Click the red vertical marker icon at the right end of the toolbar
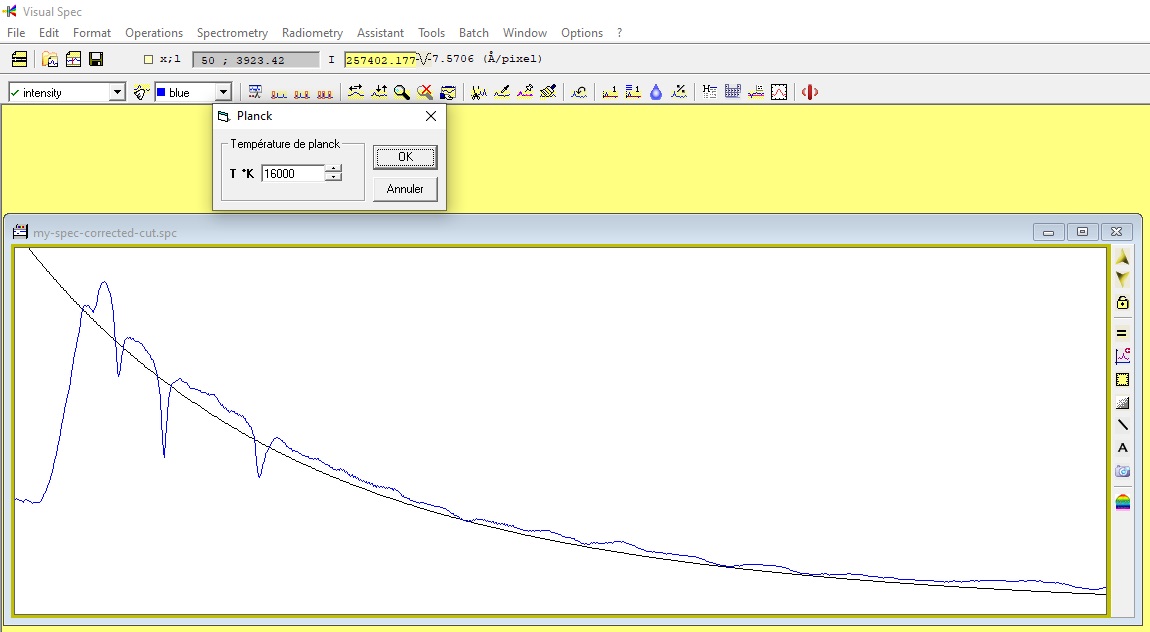1150x632 pixels. [810, 92]
